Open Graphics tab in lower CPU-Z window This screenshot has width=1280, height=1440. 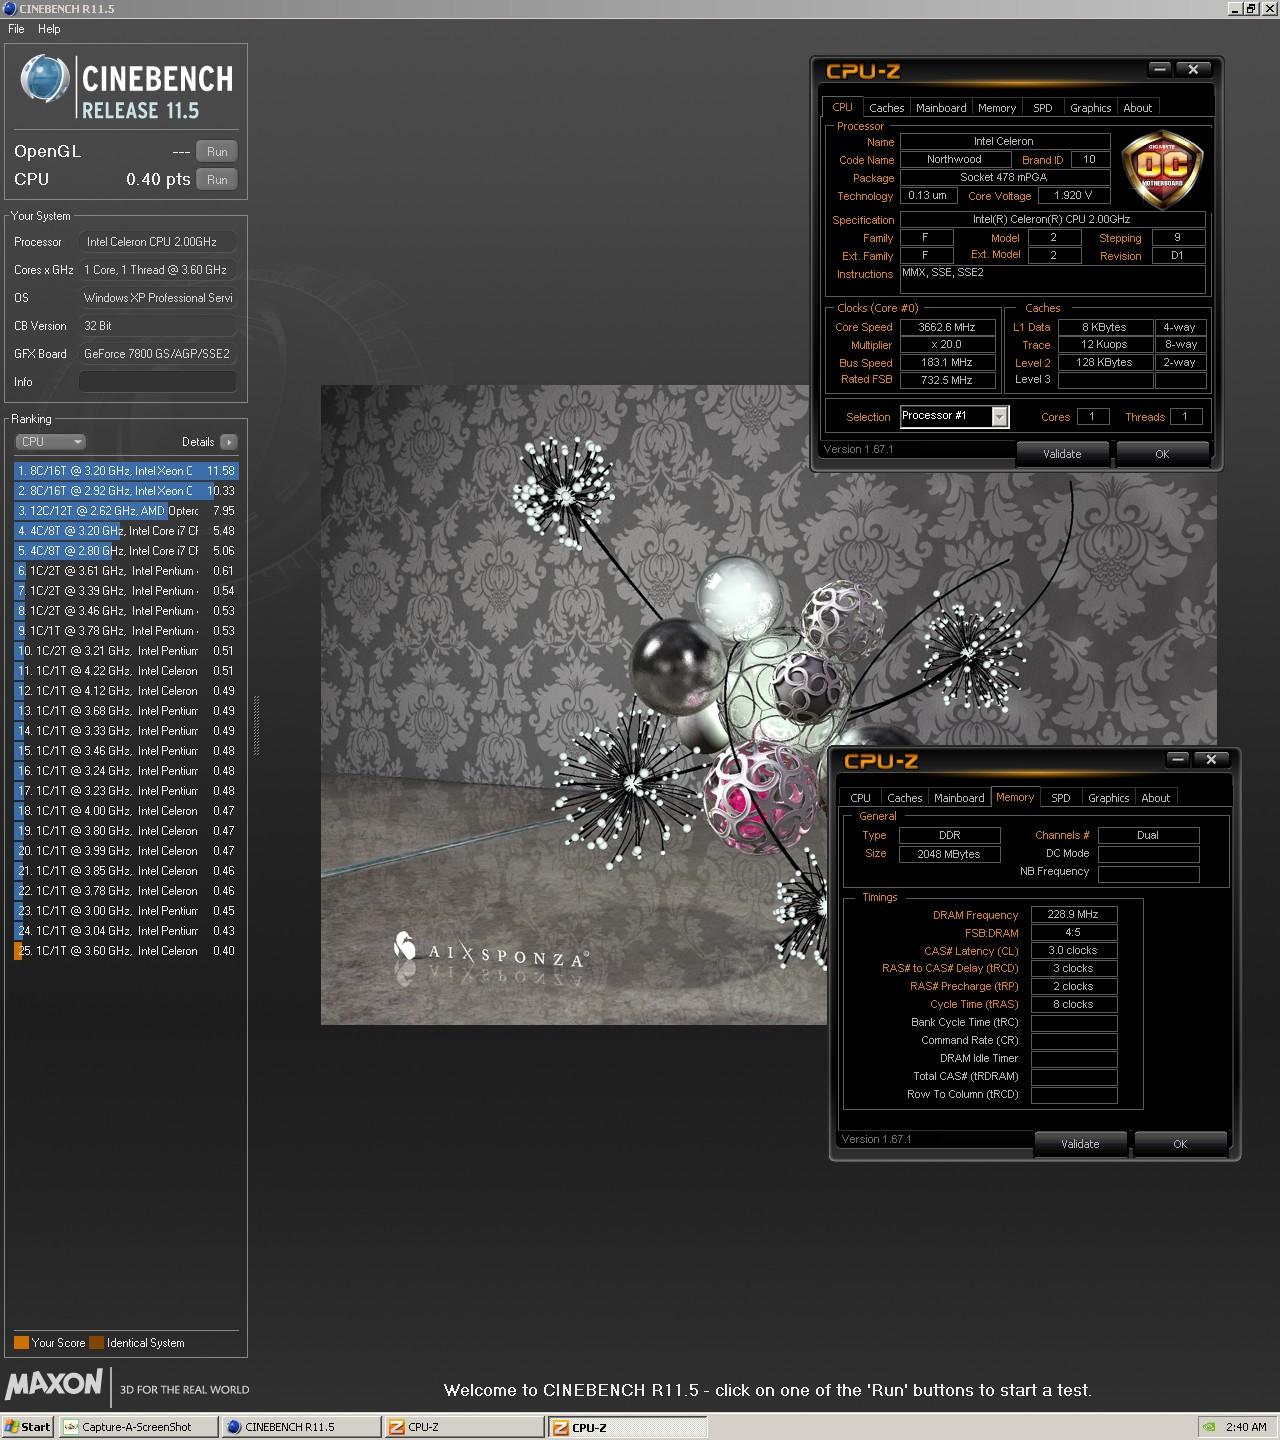point(1108,798)
